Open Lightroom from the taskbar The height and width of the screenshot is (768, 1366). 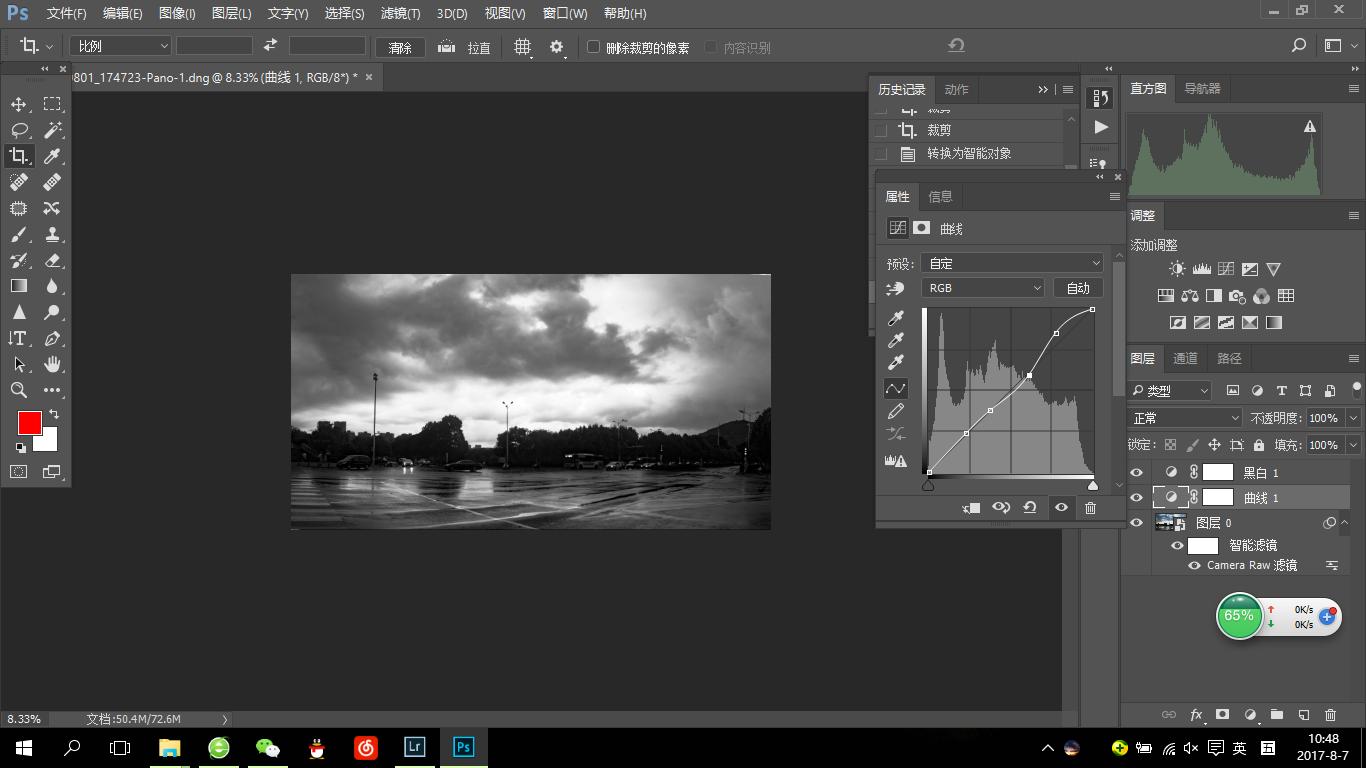tap(414, 747)
